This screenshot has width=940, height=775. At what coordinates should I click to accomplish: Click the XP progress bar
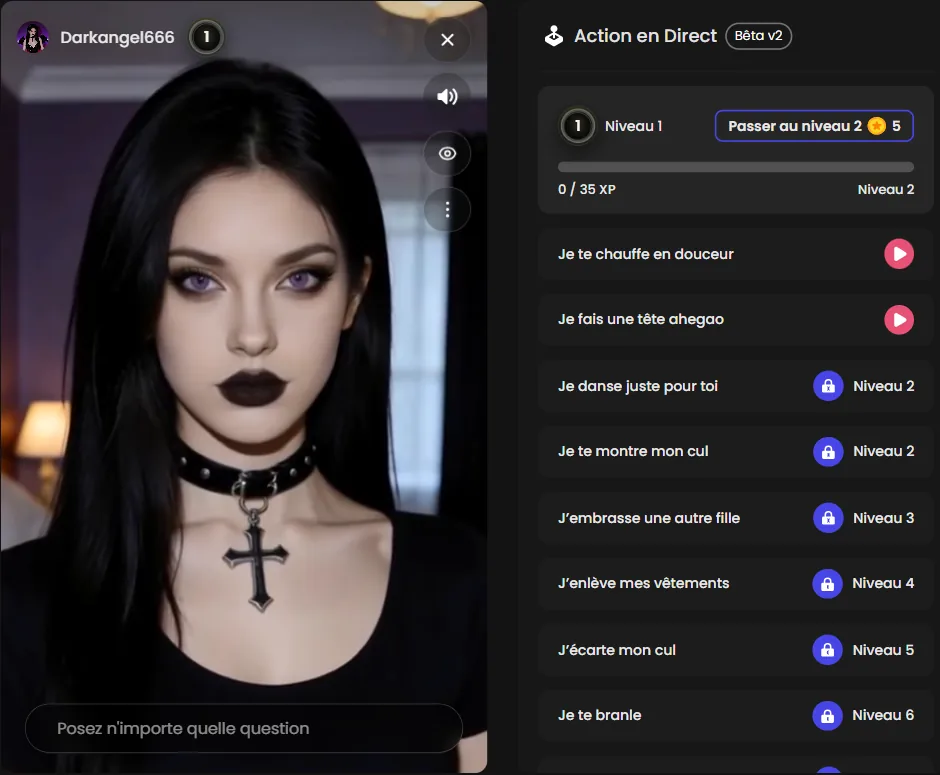pyautogui.click(x=736, y=167)
